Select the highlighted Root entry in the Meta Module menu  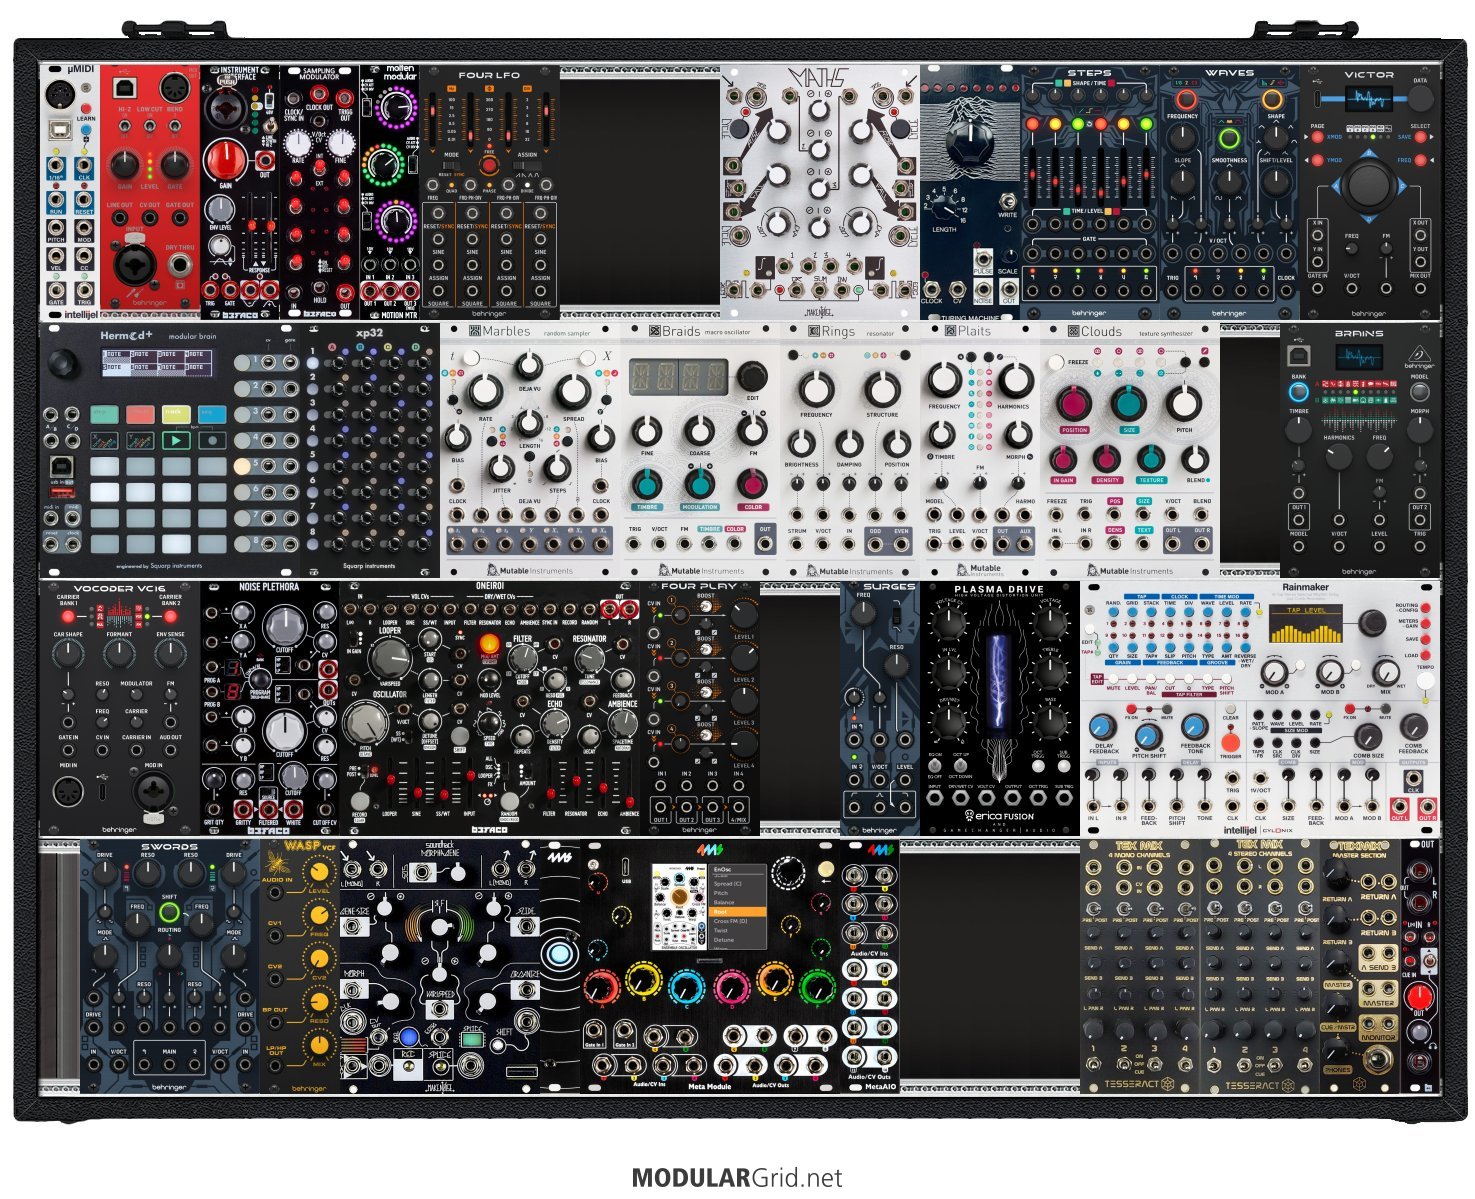[x=737, y=912]
